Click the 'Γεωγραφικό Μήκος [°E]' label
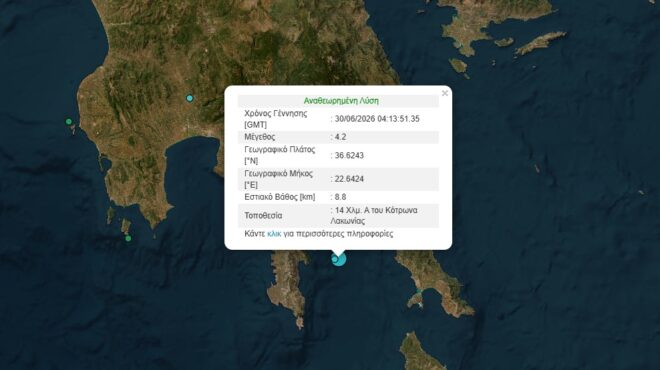This screenshot has width=660, height=370. click(279, 179)
